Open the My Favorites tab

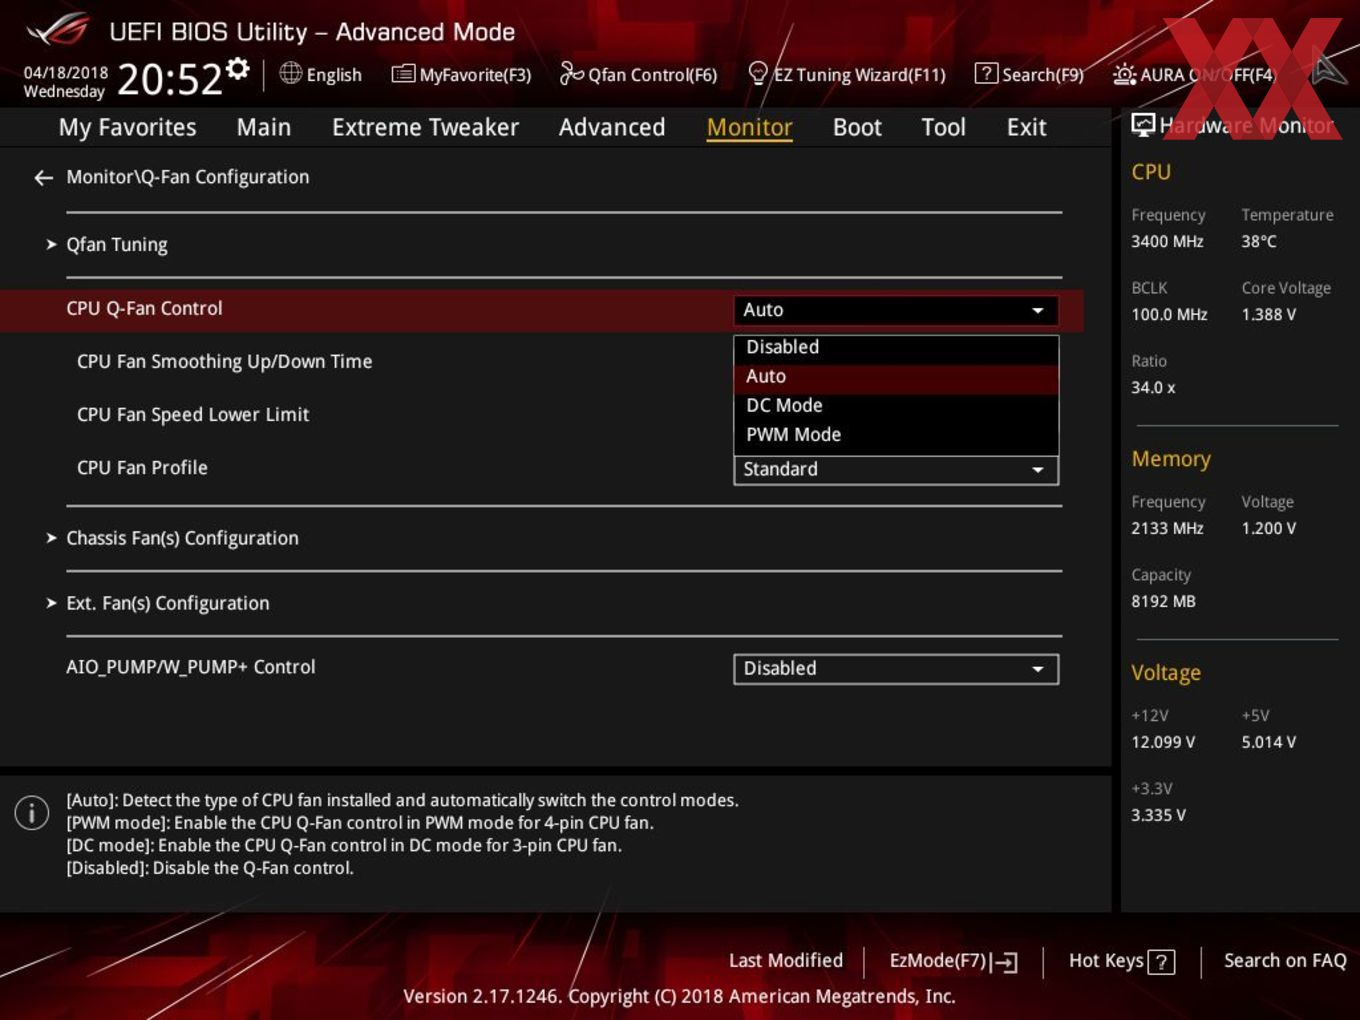pyautogui.click(x=128, y=127)
